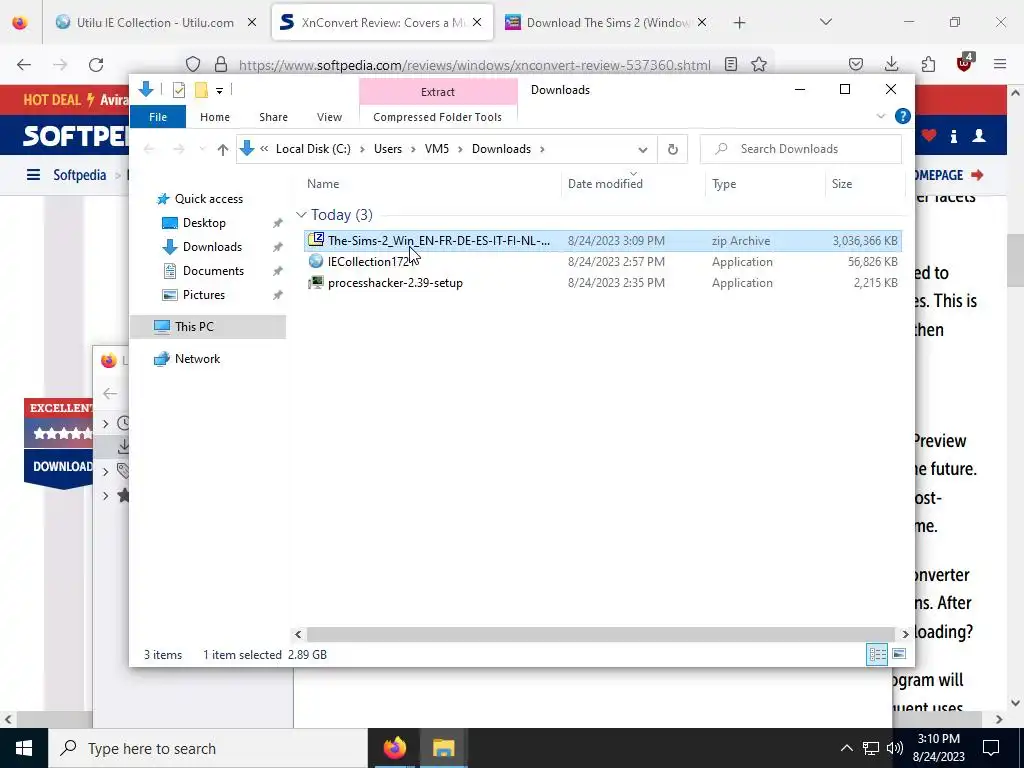Click the Explorer horizontal scrollbar

[x=600, y=634]
